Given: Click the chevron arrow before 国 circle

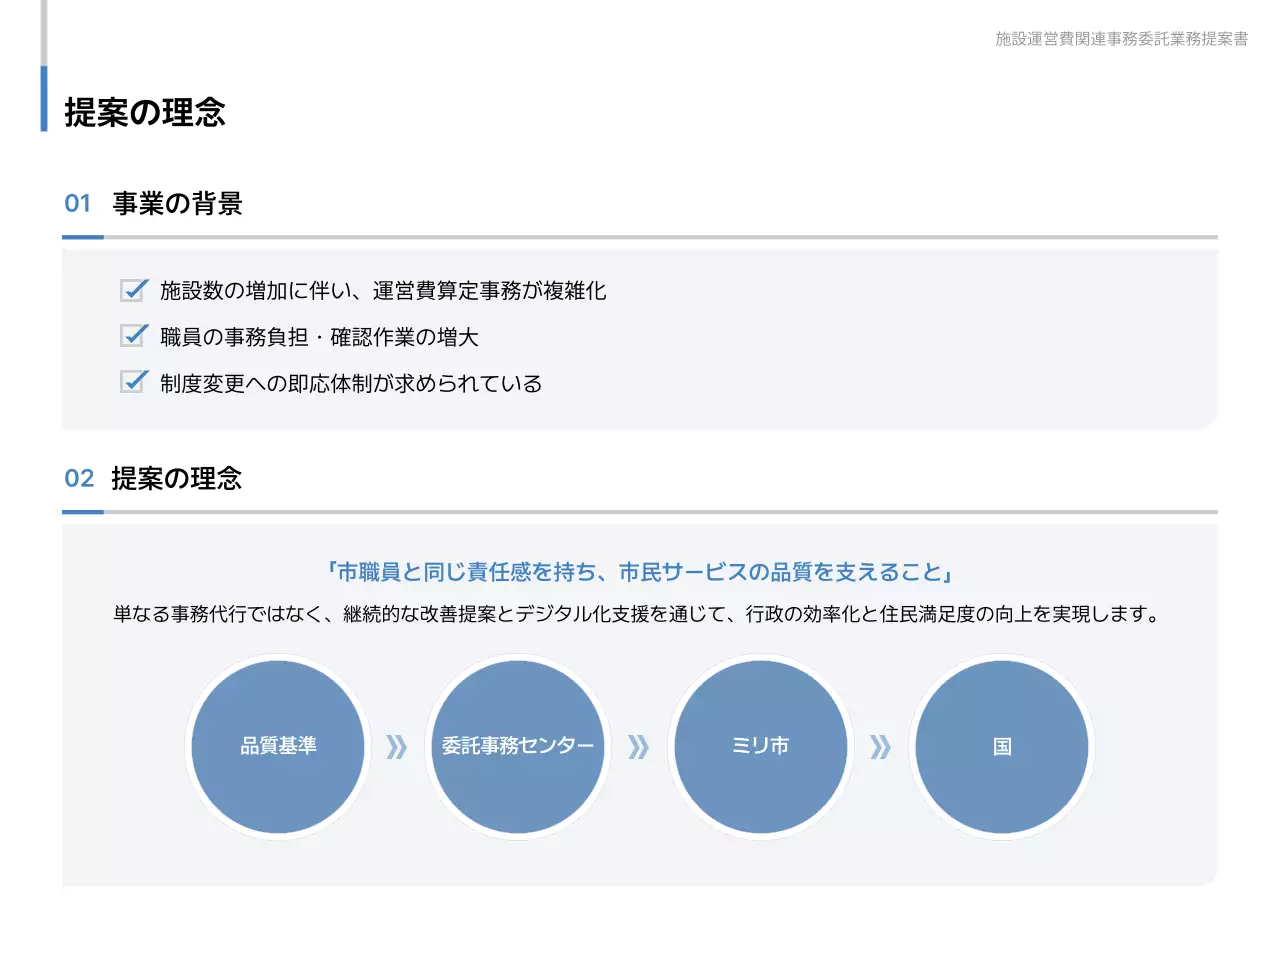Looking at the screenshot, I should pyautogui.click(x=880, y=747).
